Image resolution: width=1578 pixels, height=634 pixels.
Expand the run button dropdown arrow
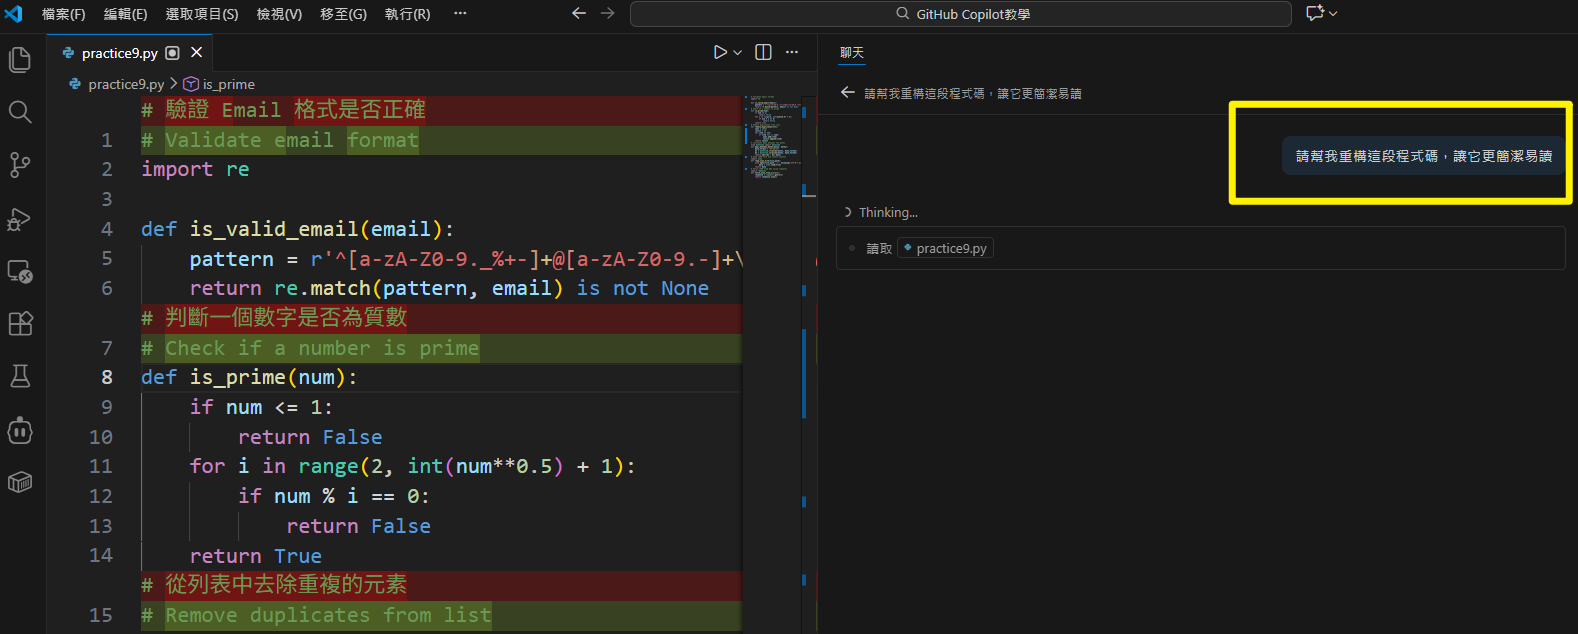point(738,52)
